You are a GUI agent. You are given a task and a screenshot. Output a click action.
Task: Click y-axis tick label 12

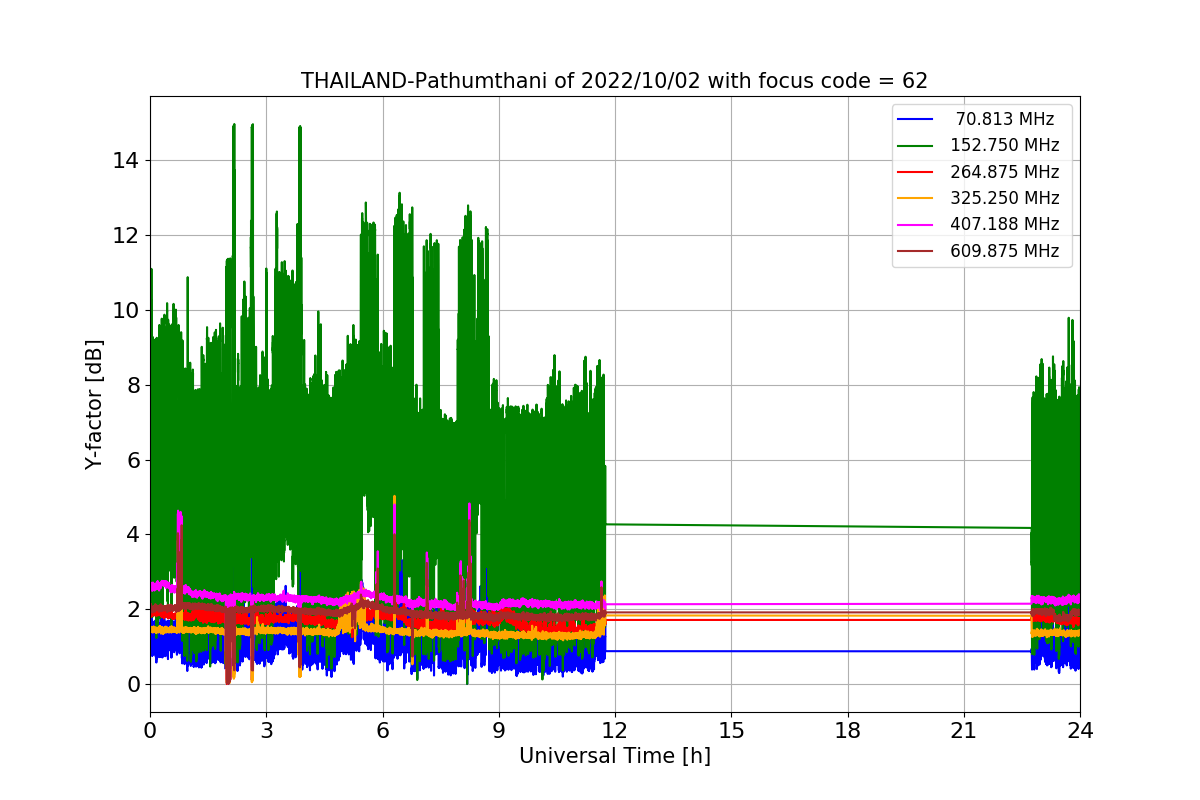[x=127, y=235]
